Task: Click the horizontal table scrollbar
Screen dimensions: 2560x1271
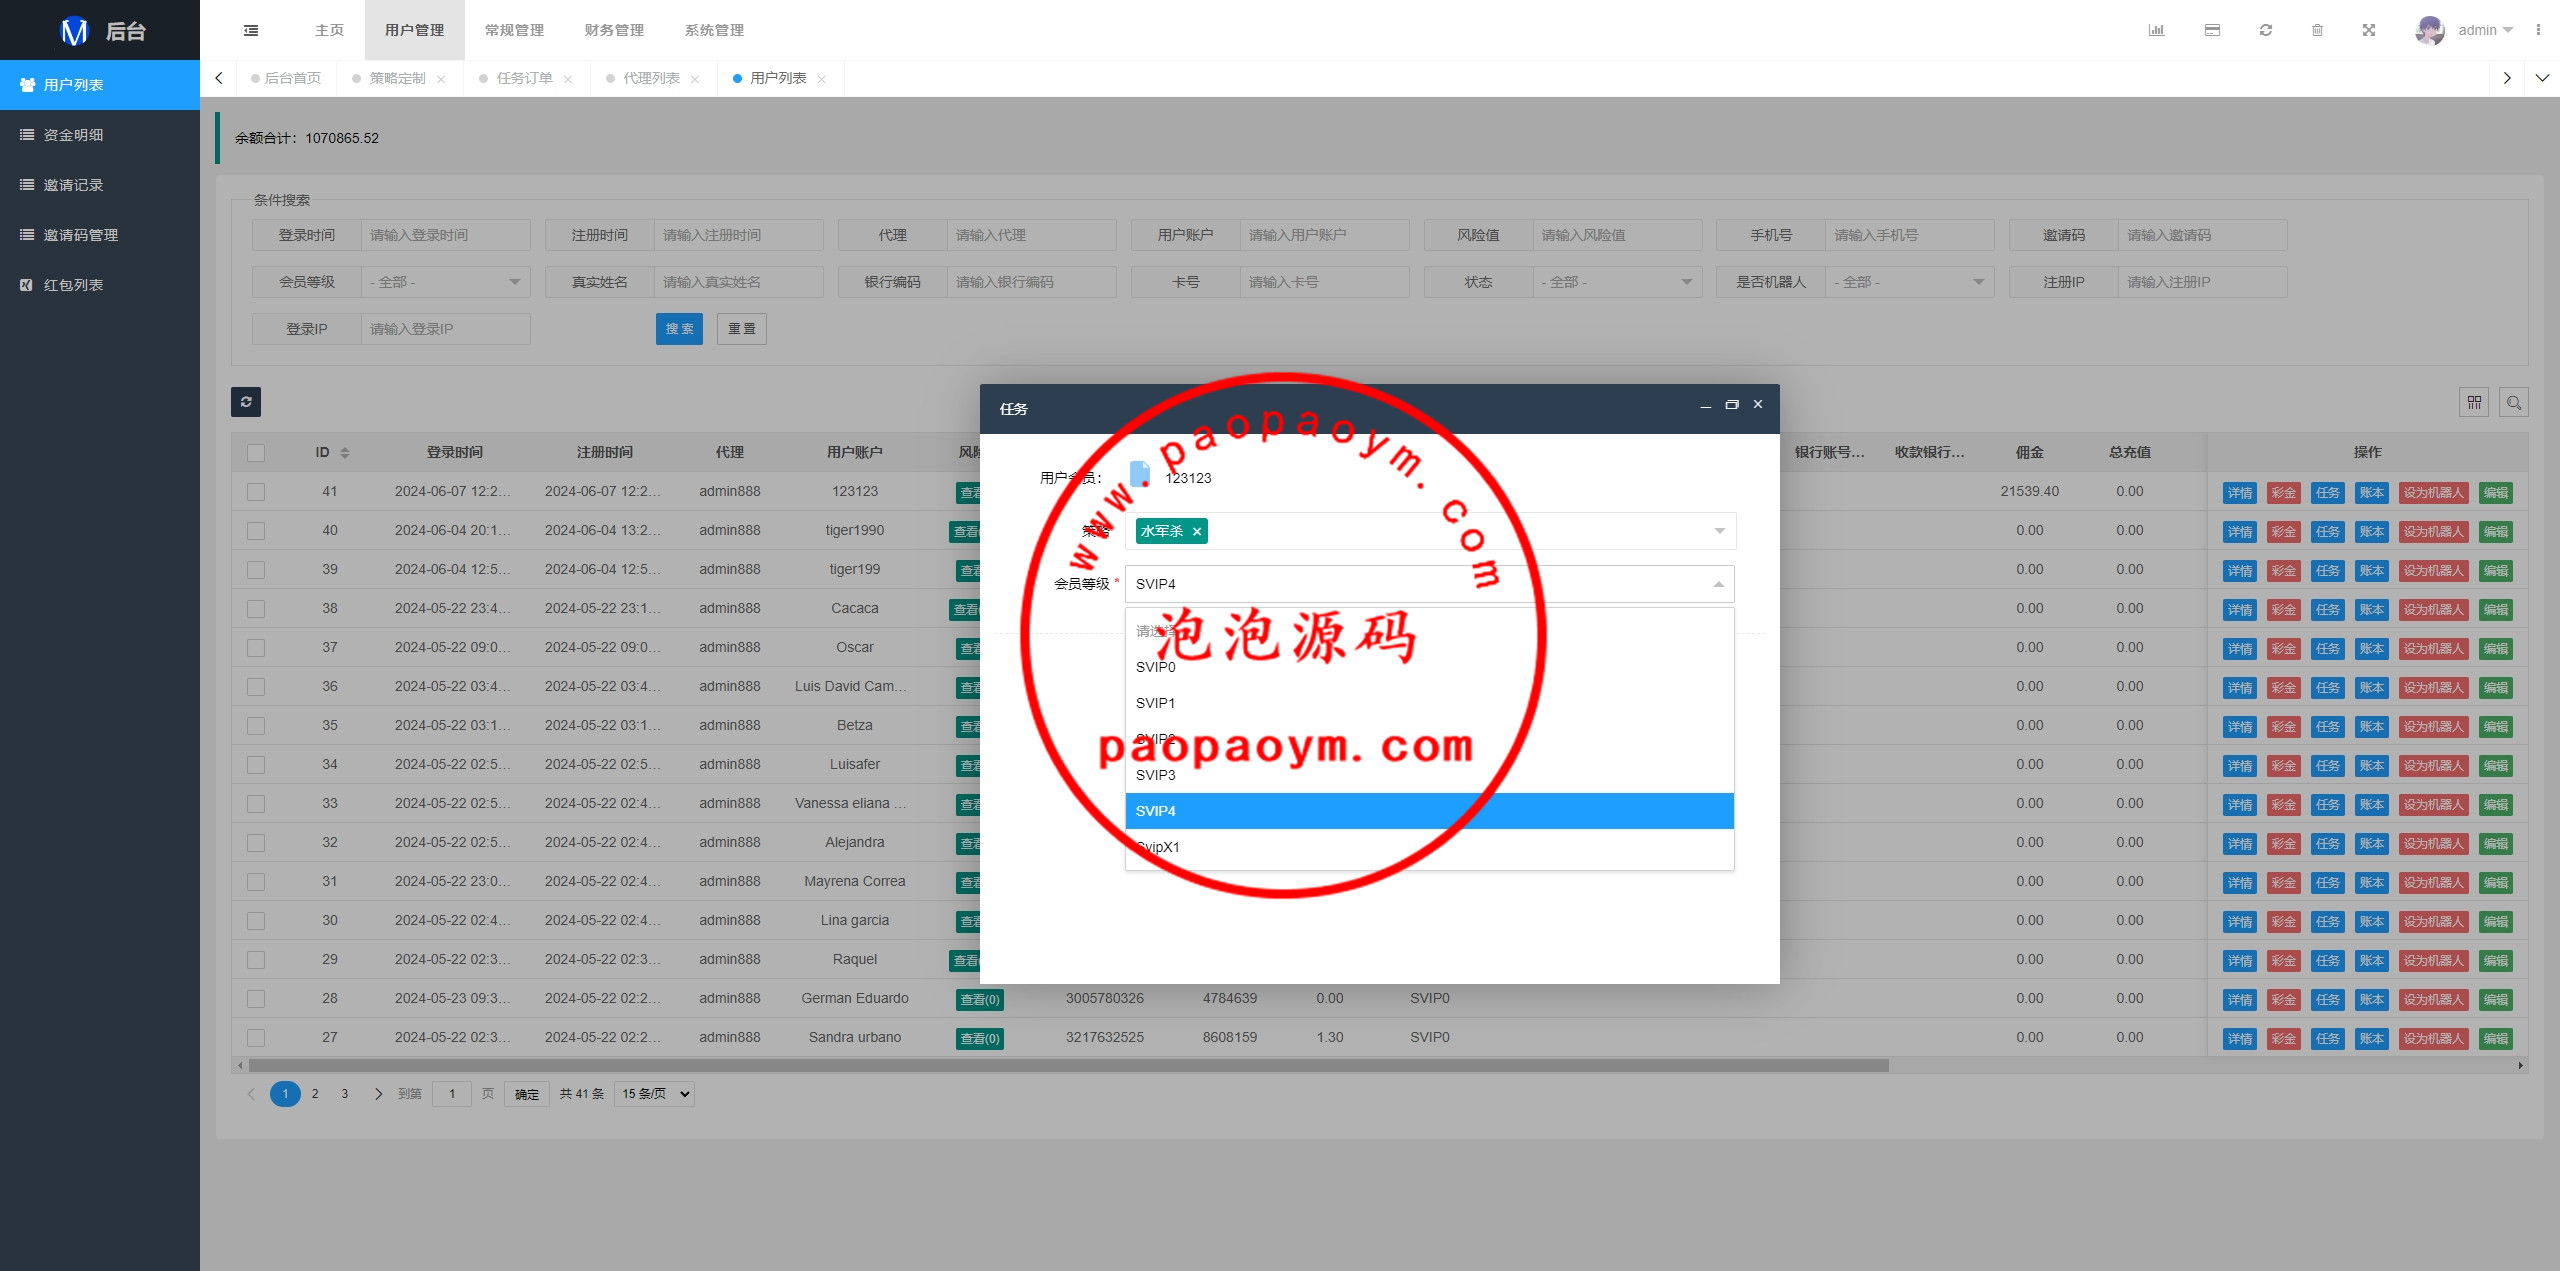Action: [x=1070, y=1065]
